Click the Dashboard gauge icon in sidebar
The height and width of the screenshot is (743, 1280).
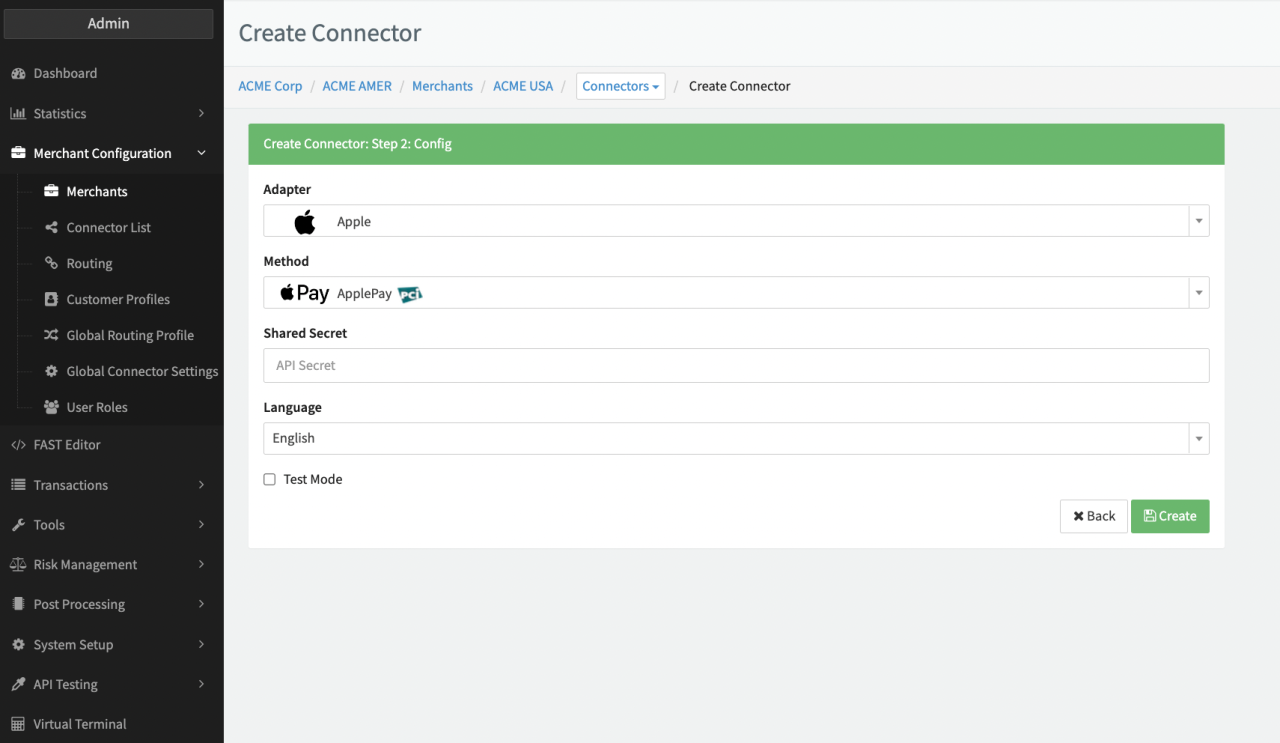[18, 74]
